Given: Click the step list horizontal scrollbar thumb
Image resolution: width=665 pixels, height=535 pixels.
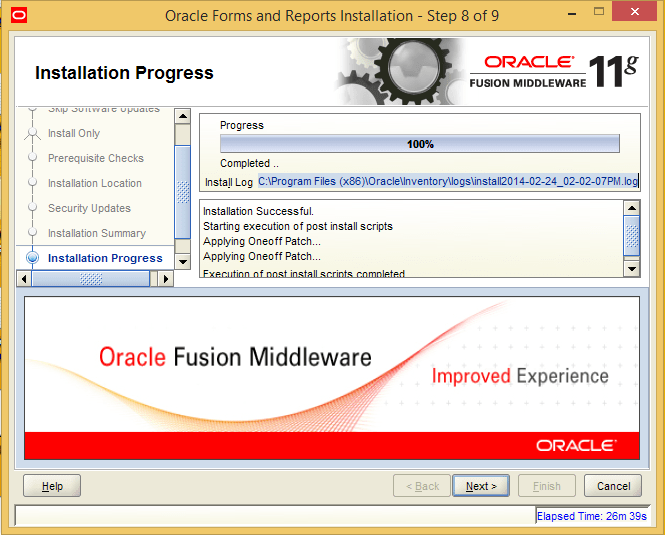Looking at the screenshot, I should pos(91,279).
